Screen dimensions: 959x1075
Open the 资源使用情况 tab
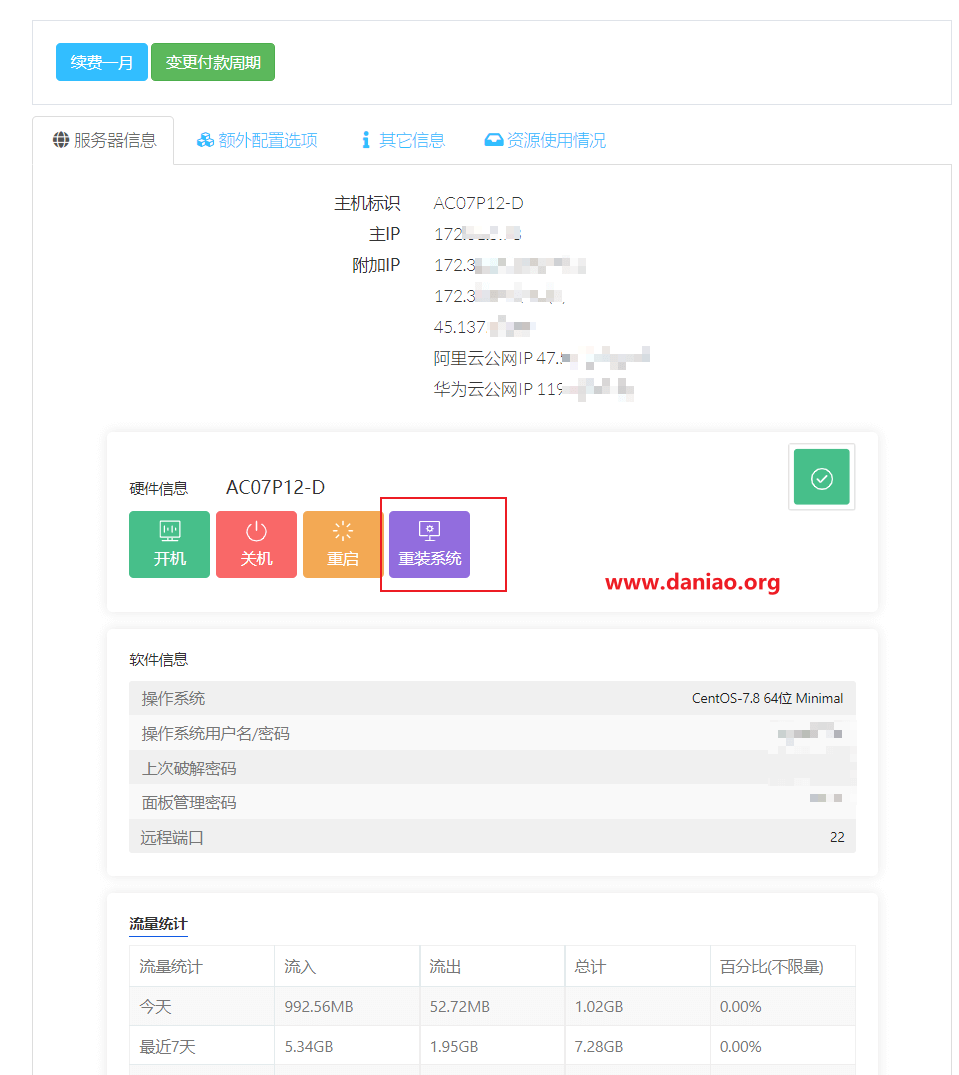546,141
